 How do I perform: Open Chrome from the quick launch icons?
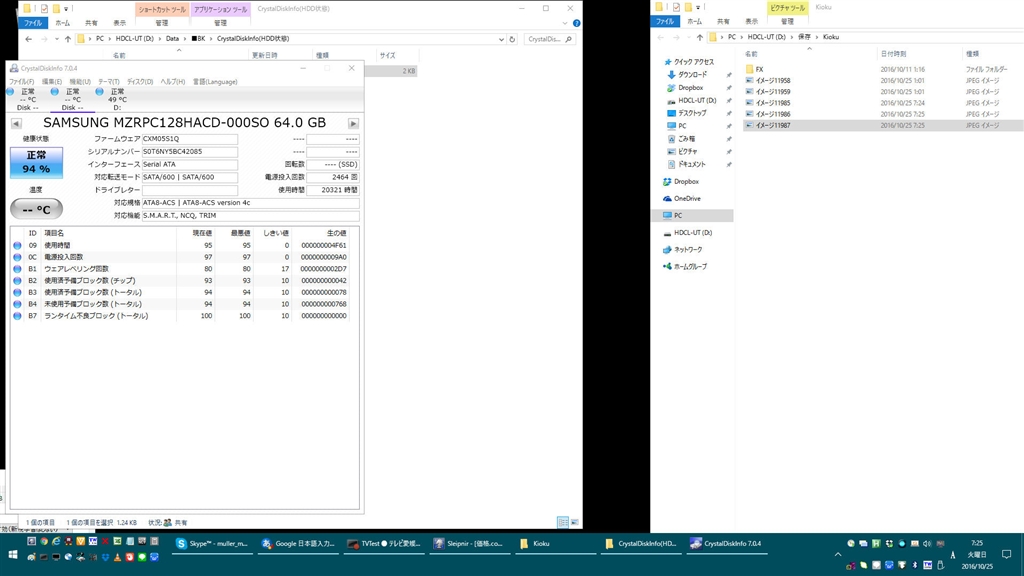point(44,541)
